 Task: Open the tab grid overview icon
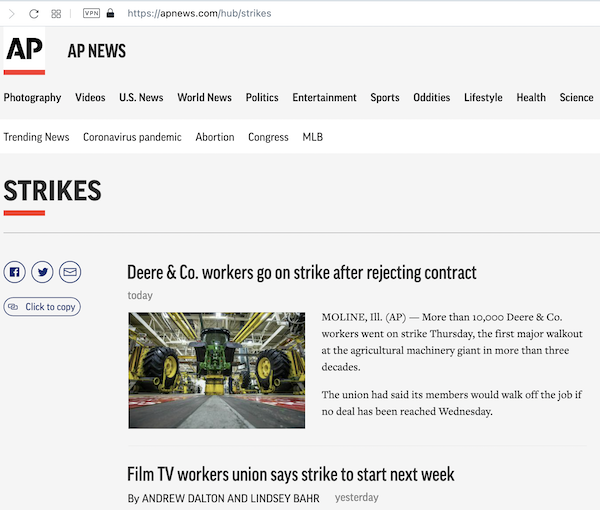[x=56, y=14]
